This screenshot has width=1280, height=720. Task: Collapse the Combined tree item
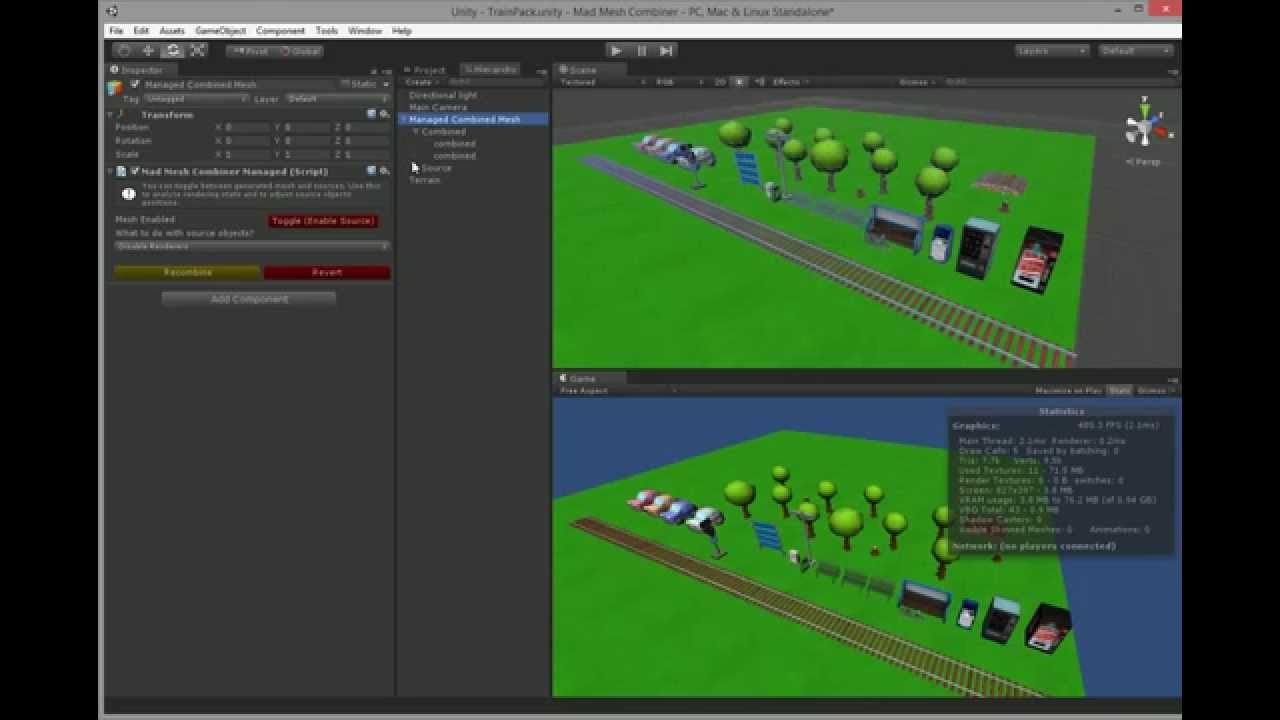[416, 131]
